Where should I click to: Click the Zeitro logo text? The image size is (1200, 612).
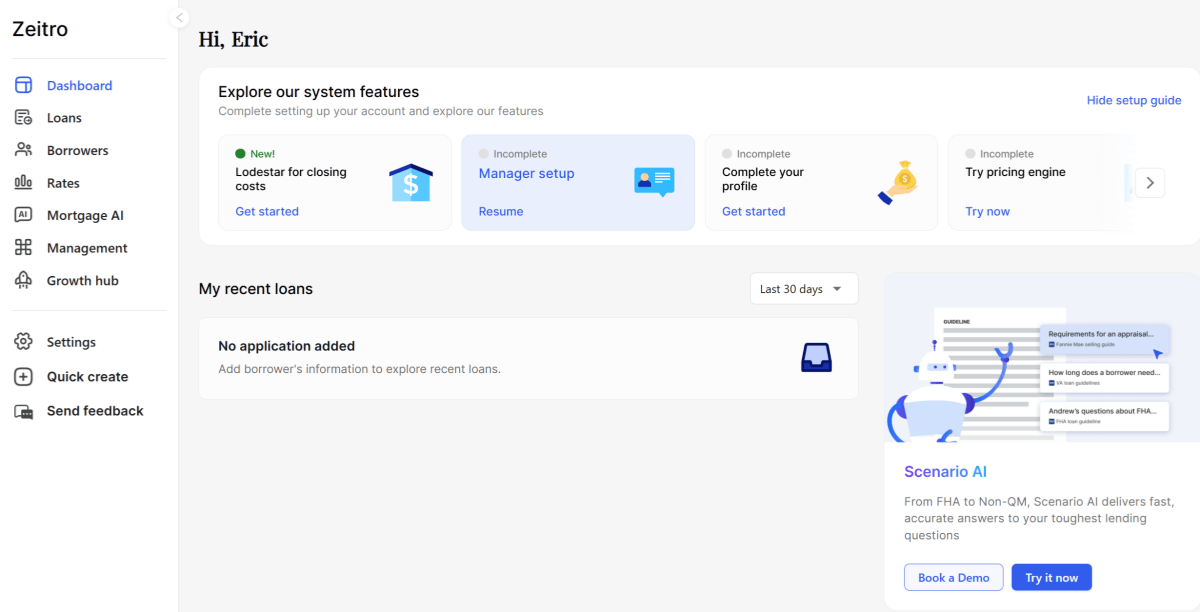[40, 29]
